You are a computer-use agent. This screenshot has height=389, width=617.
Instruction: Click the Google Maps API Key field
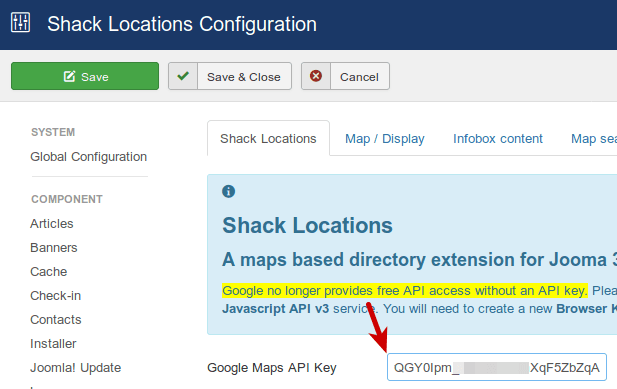497,367
